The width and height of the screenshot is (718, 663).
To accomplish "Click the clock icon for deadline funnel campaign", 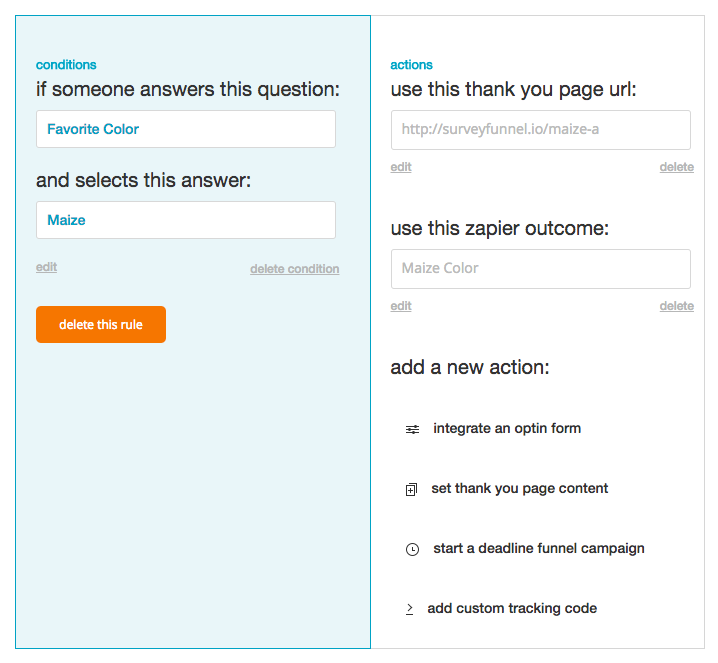I will [x=412, y=550].
